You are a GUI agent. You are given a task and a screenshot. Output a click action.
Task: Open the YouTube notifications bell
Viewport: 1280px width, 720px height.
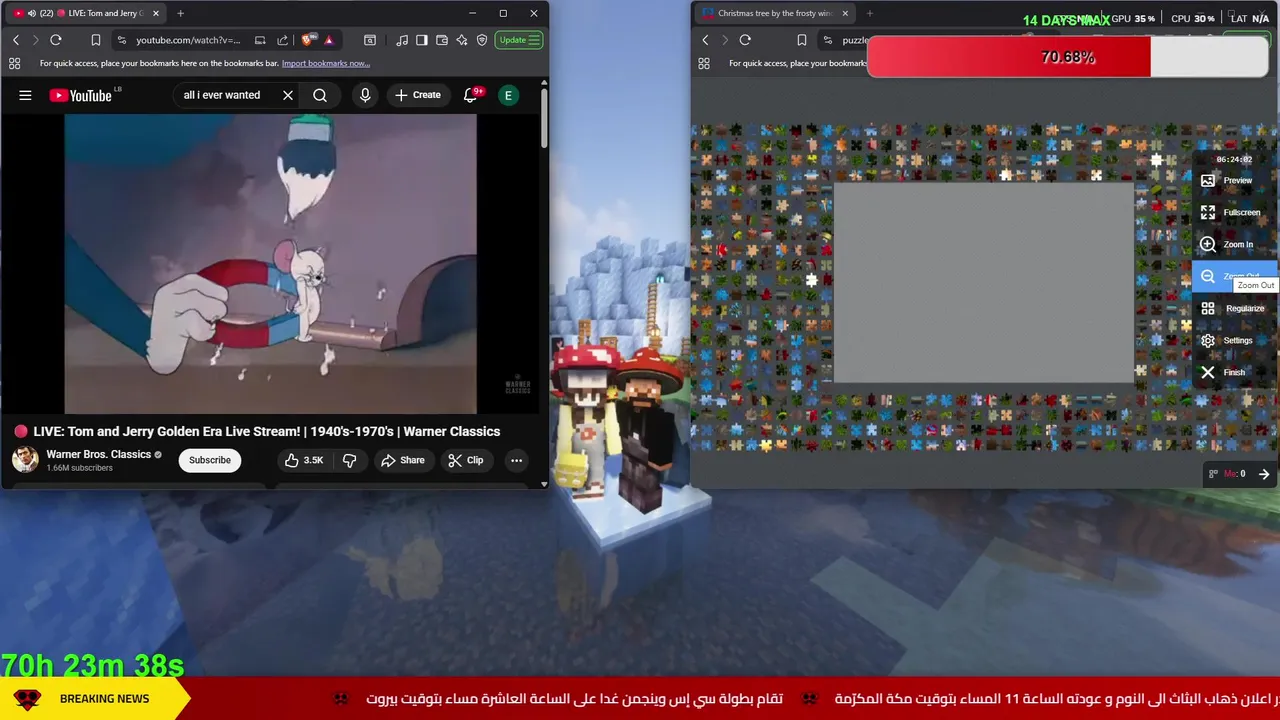pos(471,95)
